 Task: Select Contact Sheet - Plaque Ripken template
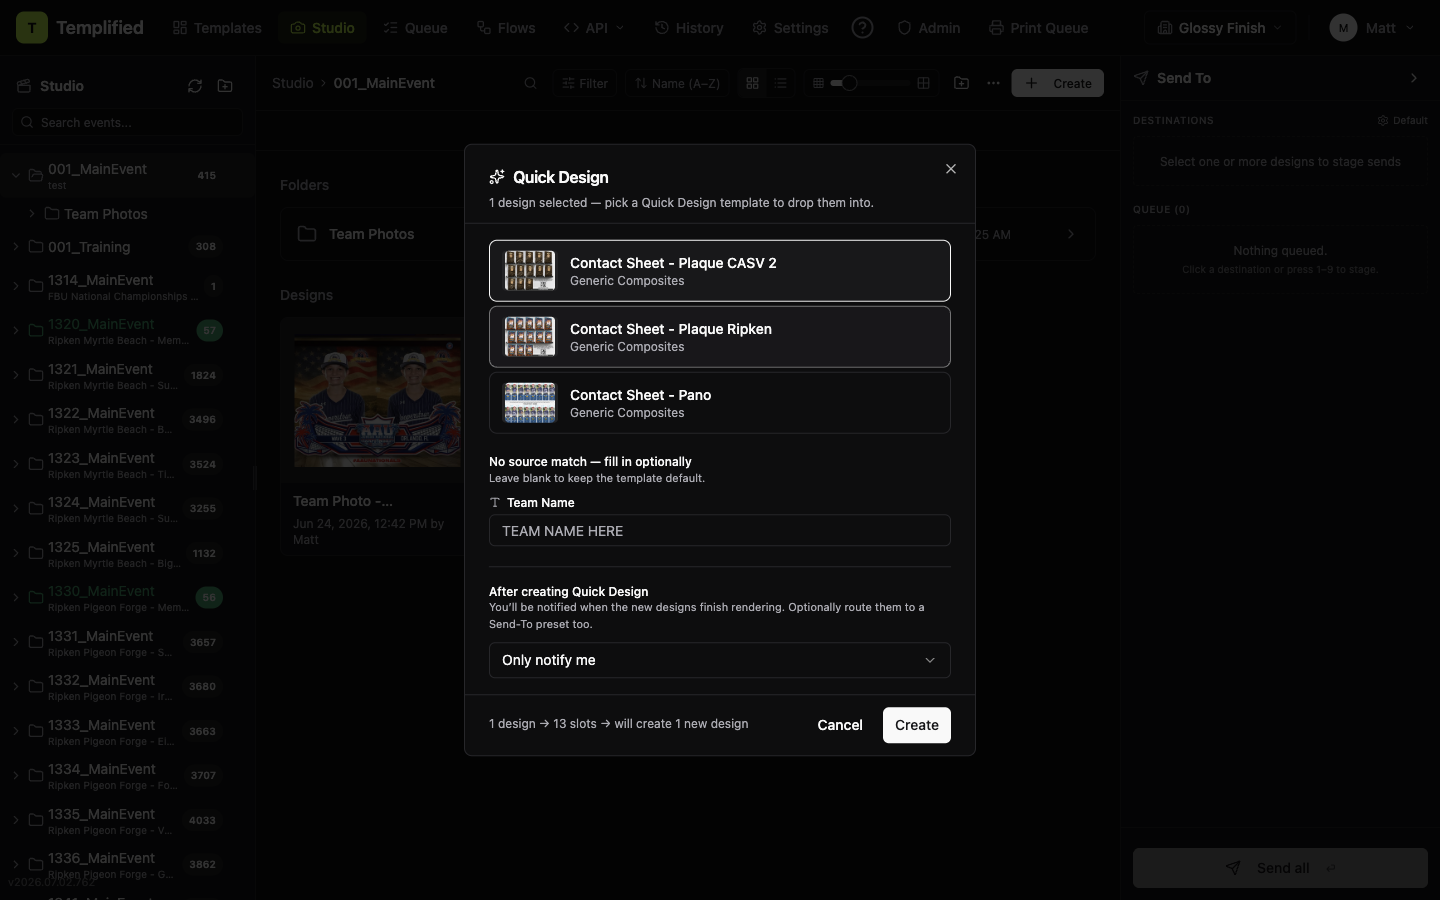pos(720,337)
